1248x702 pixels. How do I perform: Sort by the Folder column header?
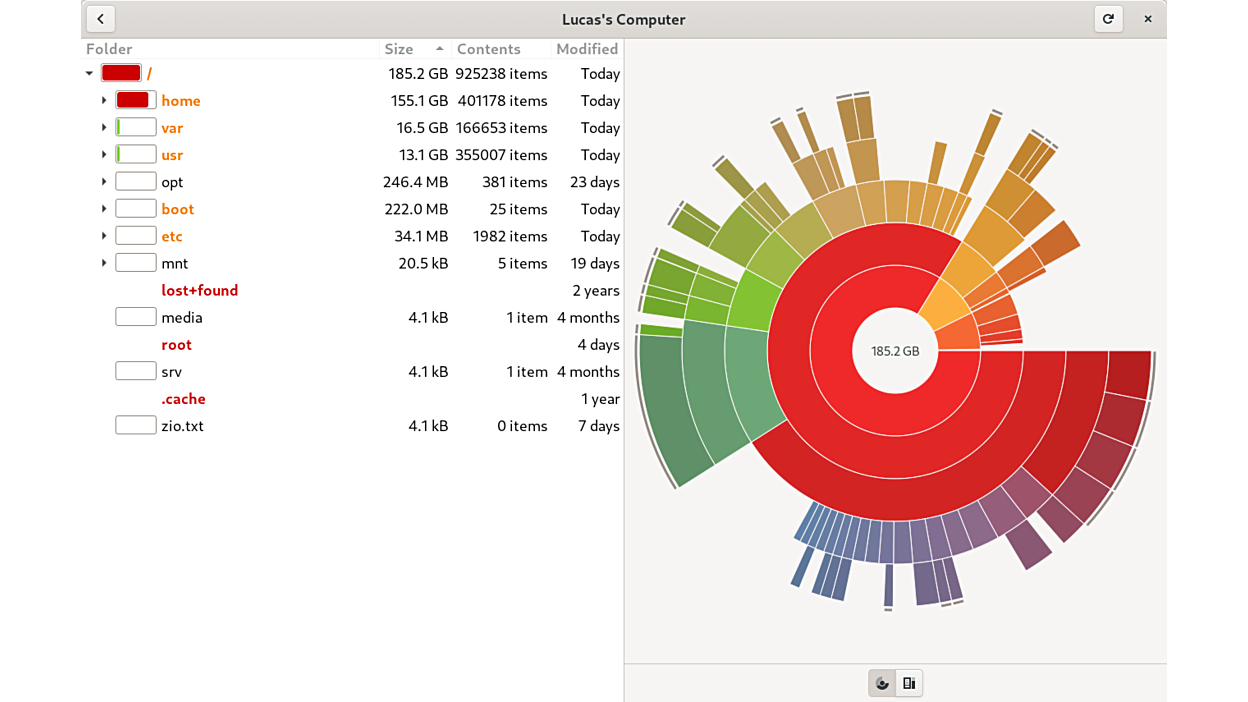[109, 49]
